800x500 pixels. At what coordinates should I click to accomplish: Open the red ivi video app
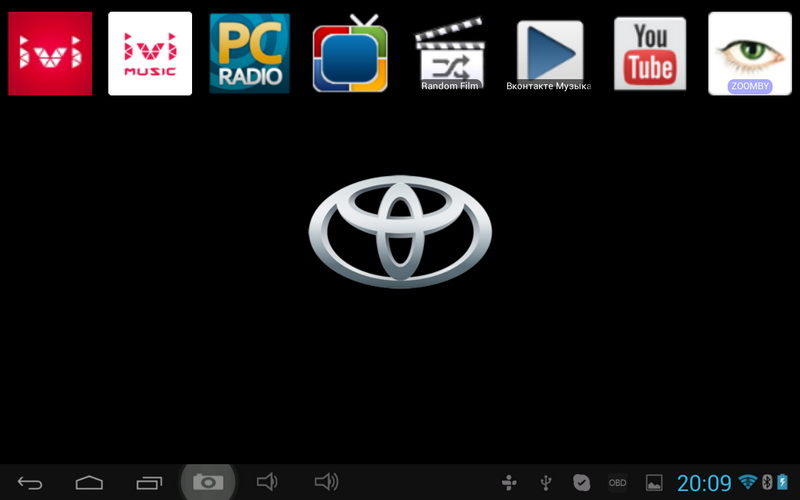click(x=50, y=54)
